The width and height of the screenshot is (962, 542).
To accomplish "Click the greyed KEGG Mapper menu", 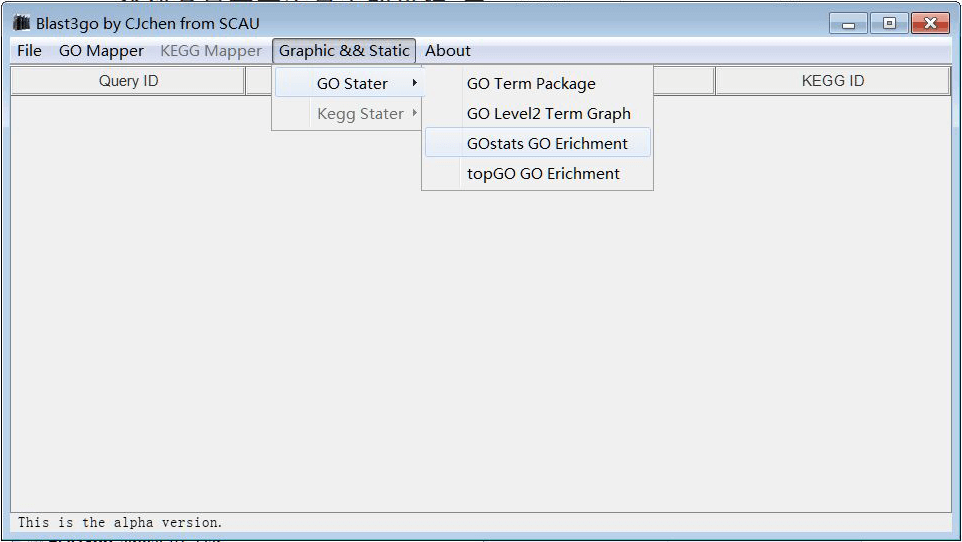I will pyautogui.click(x=211, y=51).
